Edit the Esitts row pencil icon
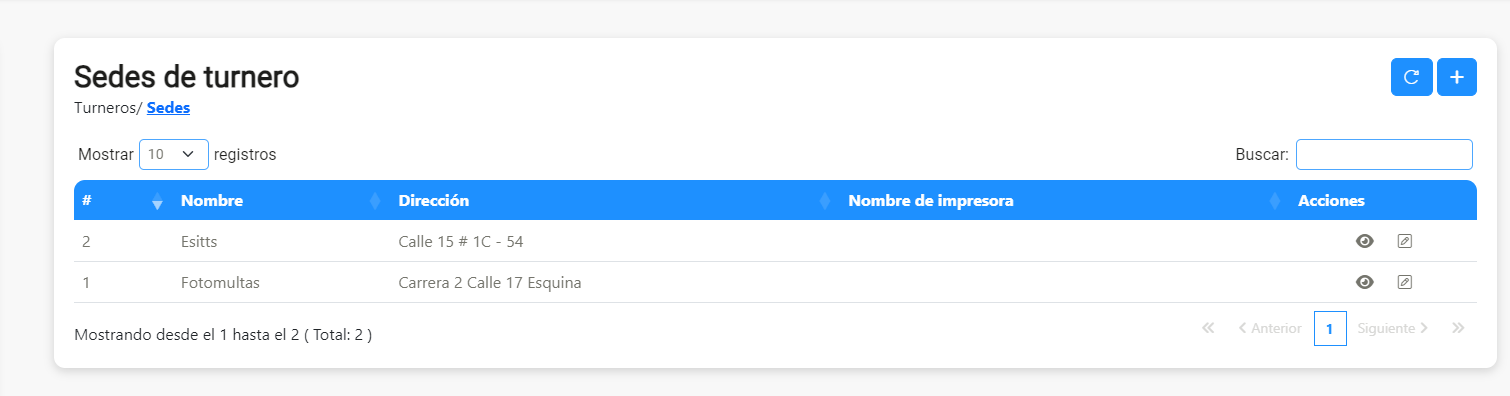 click(x=1404, y=241)
